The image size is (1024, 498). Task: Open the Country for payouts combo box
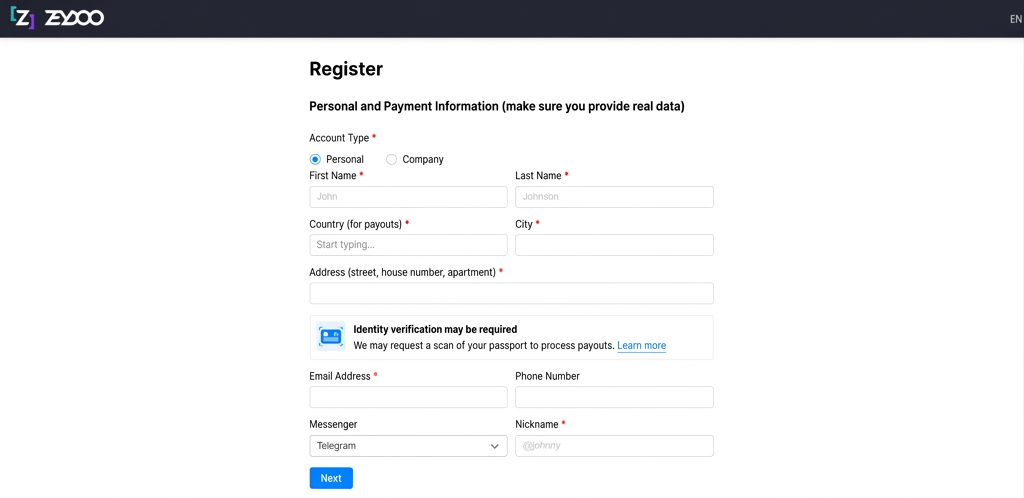tap(408, 245)
